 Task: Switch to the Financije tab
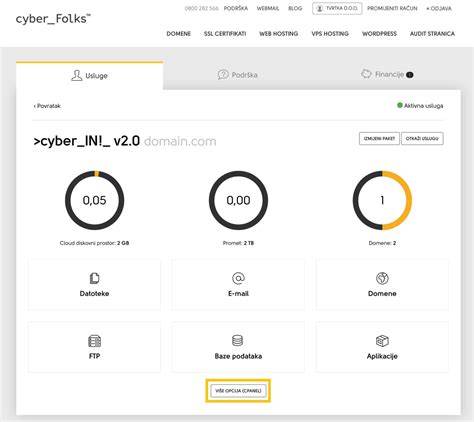[x=387, y=74]
